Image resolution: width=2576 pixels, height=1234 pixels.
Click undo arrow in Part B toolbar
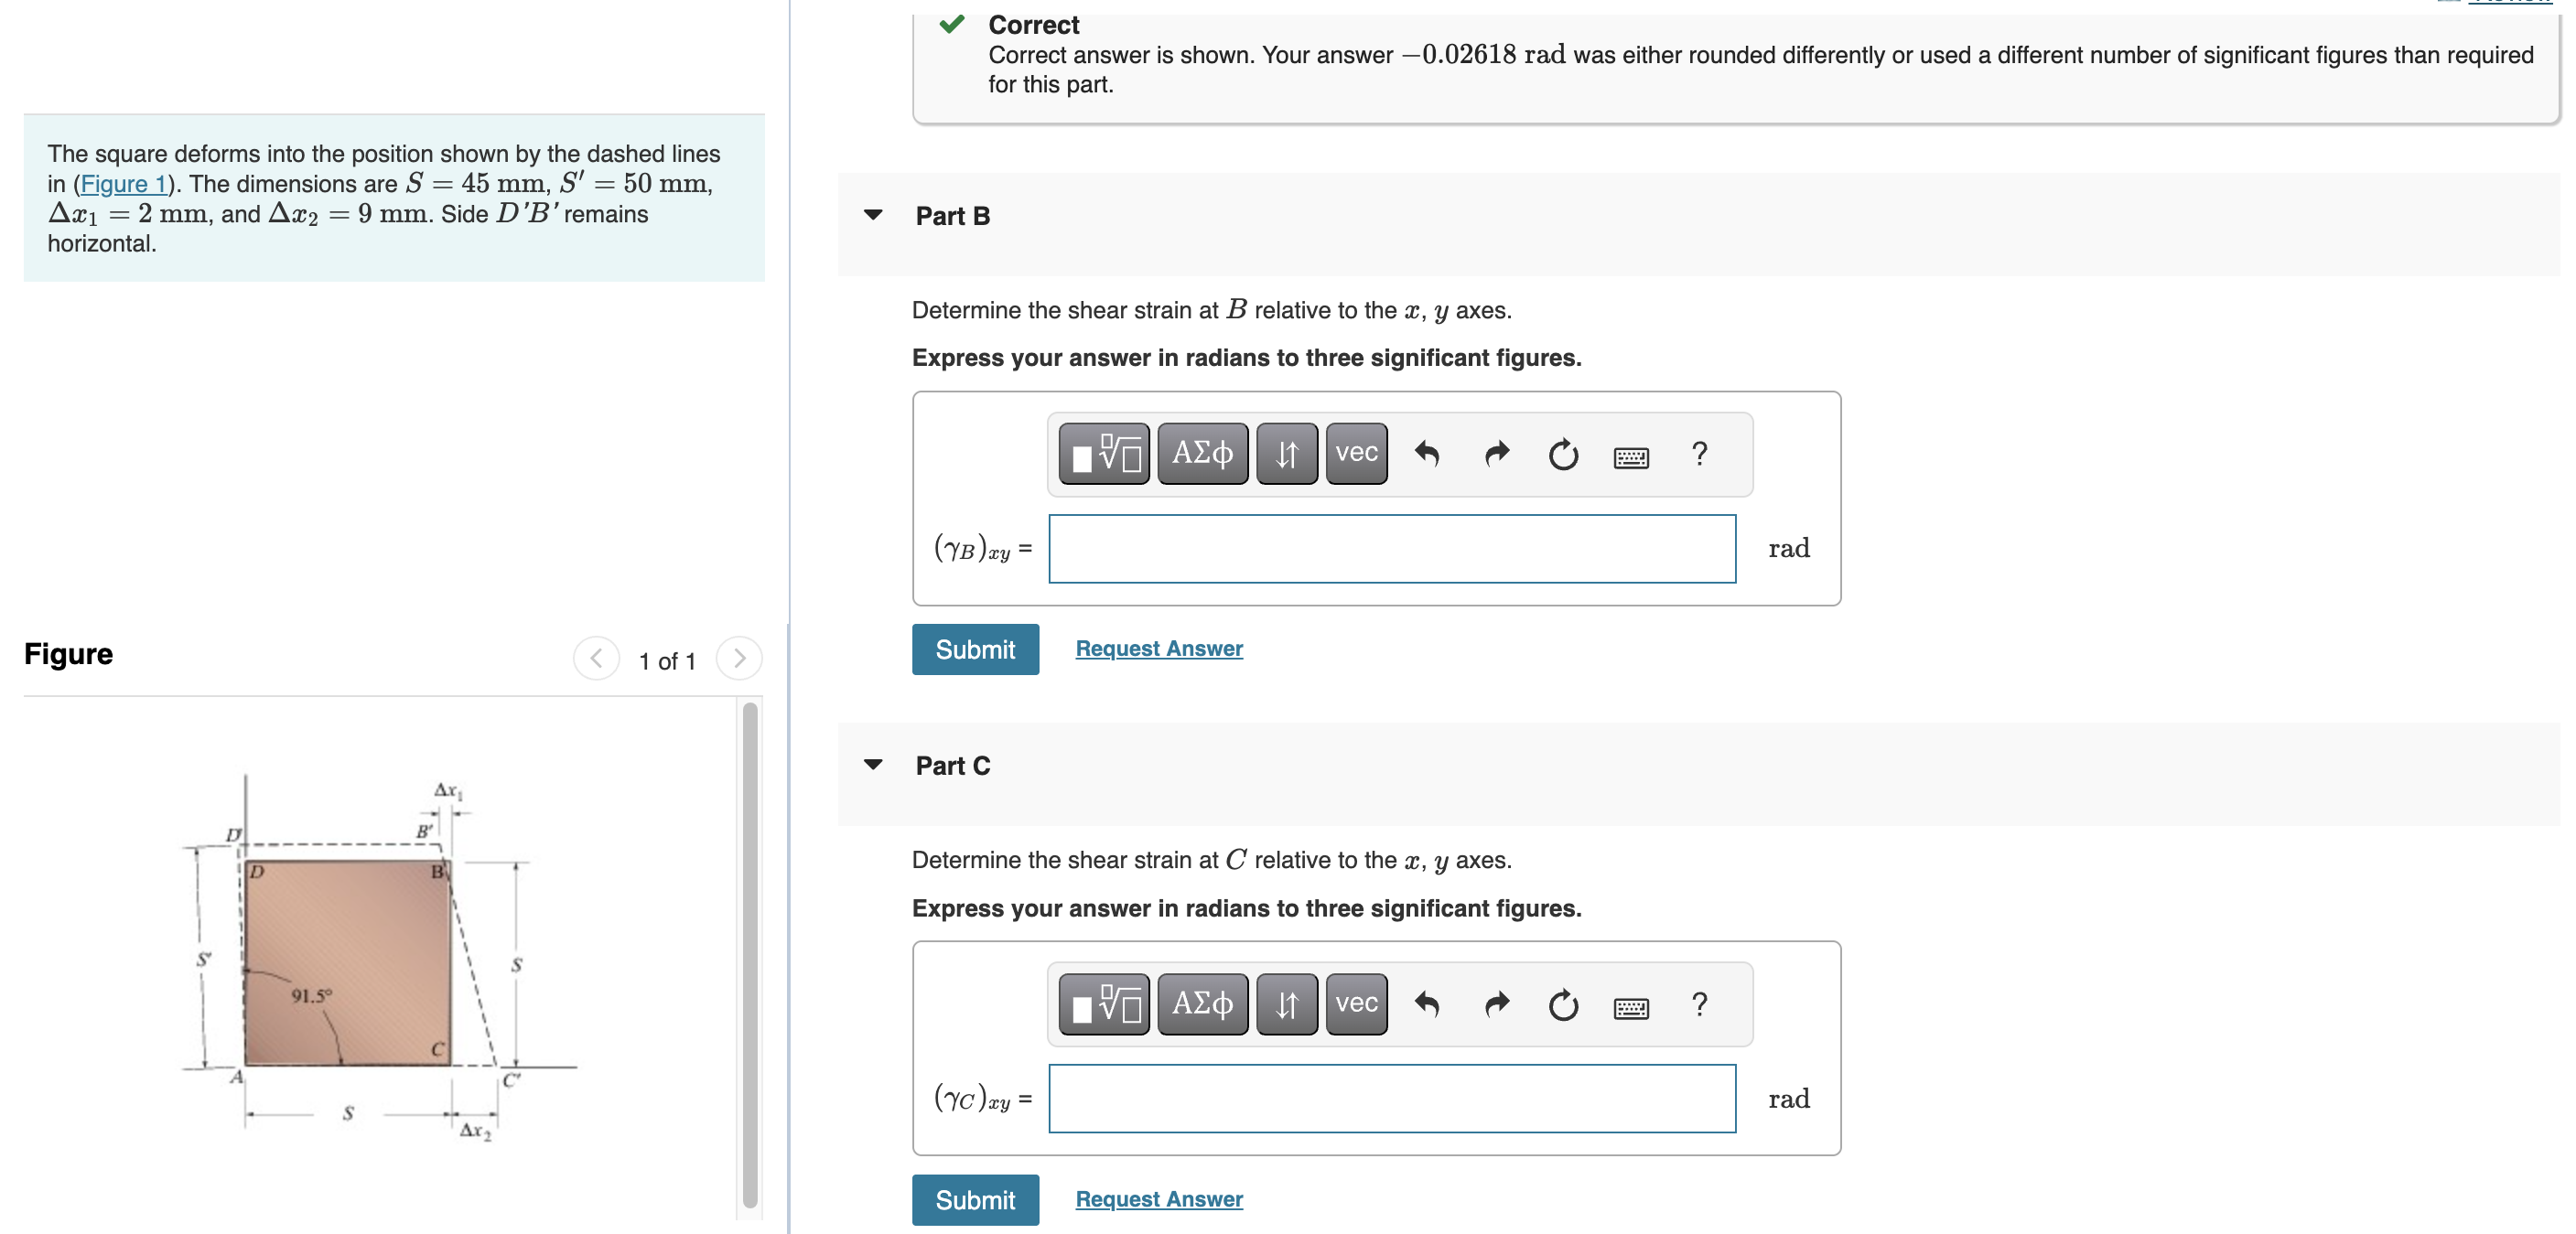click(x=1427, y=454)
